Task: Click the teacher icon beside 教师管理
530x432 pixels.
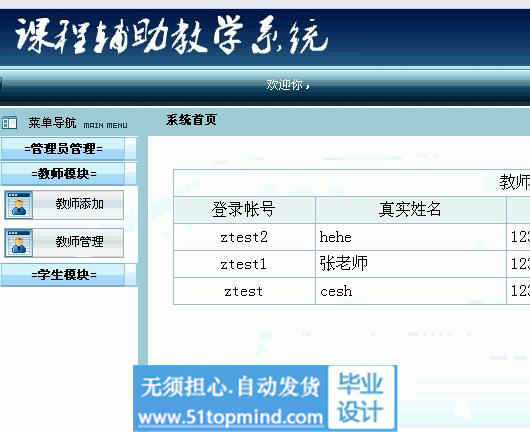Action: (x=19, y=243)
